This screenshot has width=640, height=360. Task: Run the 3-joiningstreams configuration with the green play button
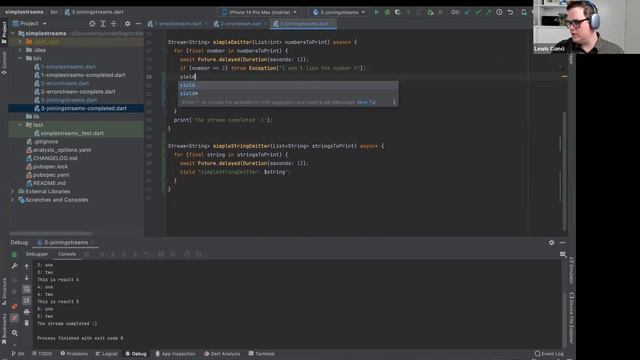376,12
